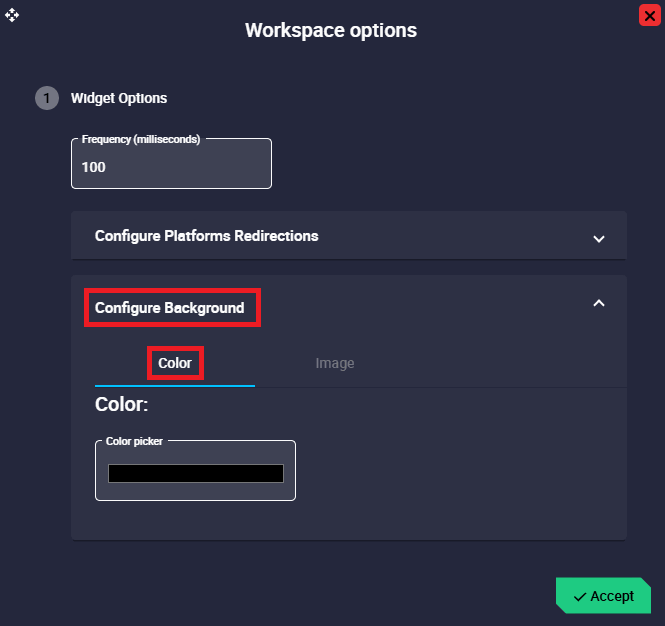Open the black color picker swatch
The width and height of the screenshot is (665, 626).
[x=196, y=474]
